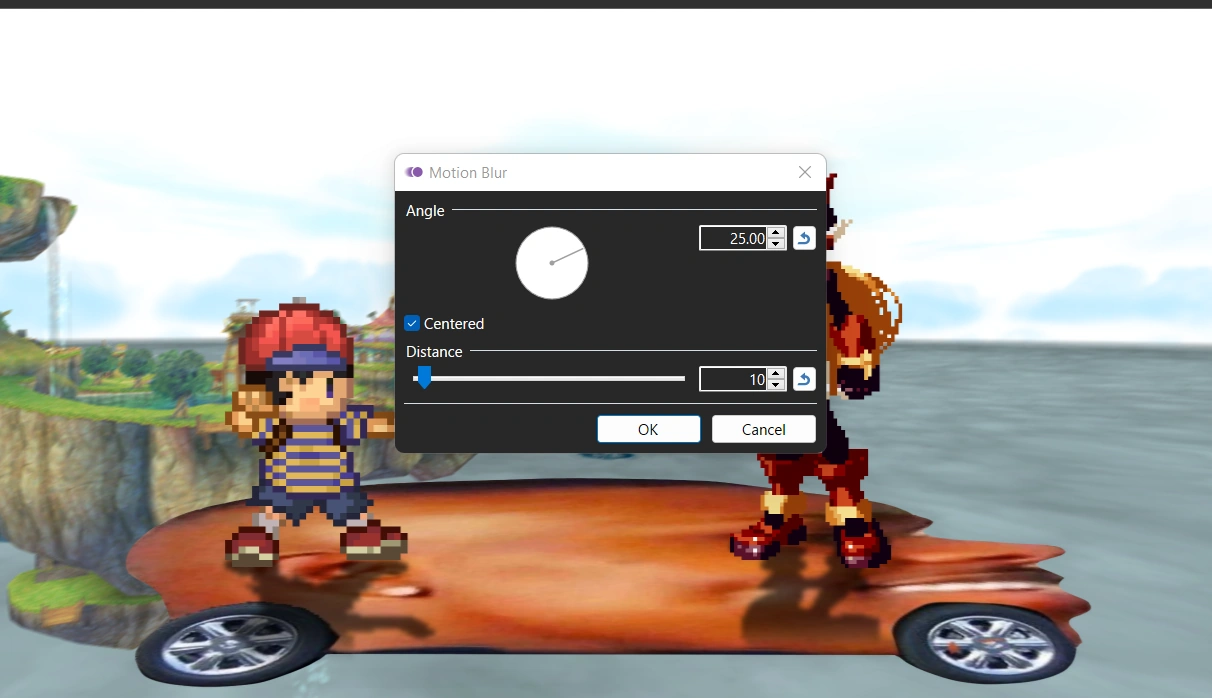Cancel the Motion Blur dialog

coord(764,429)
